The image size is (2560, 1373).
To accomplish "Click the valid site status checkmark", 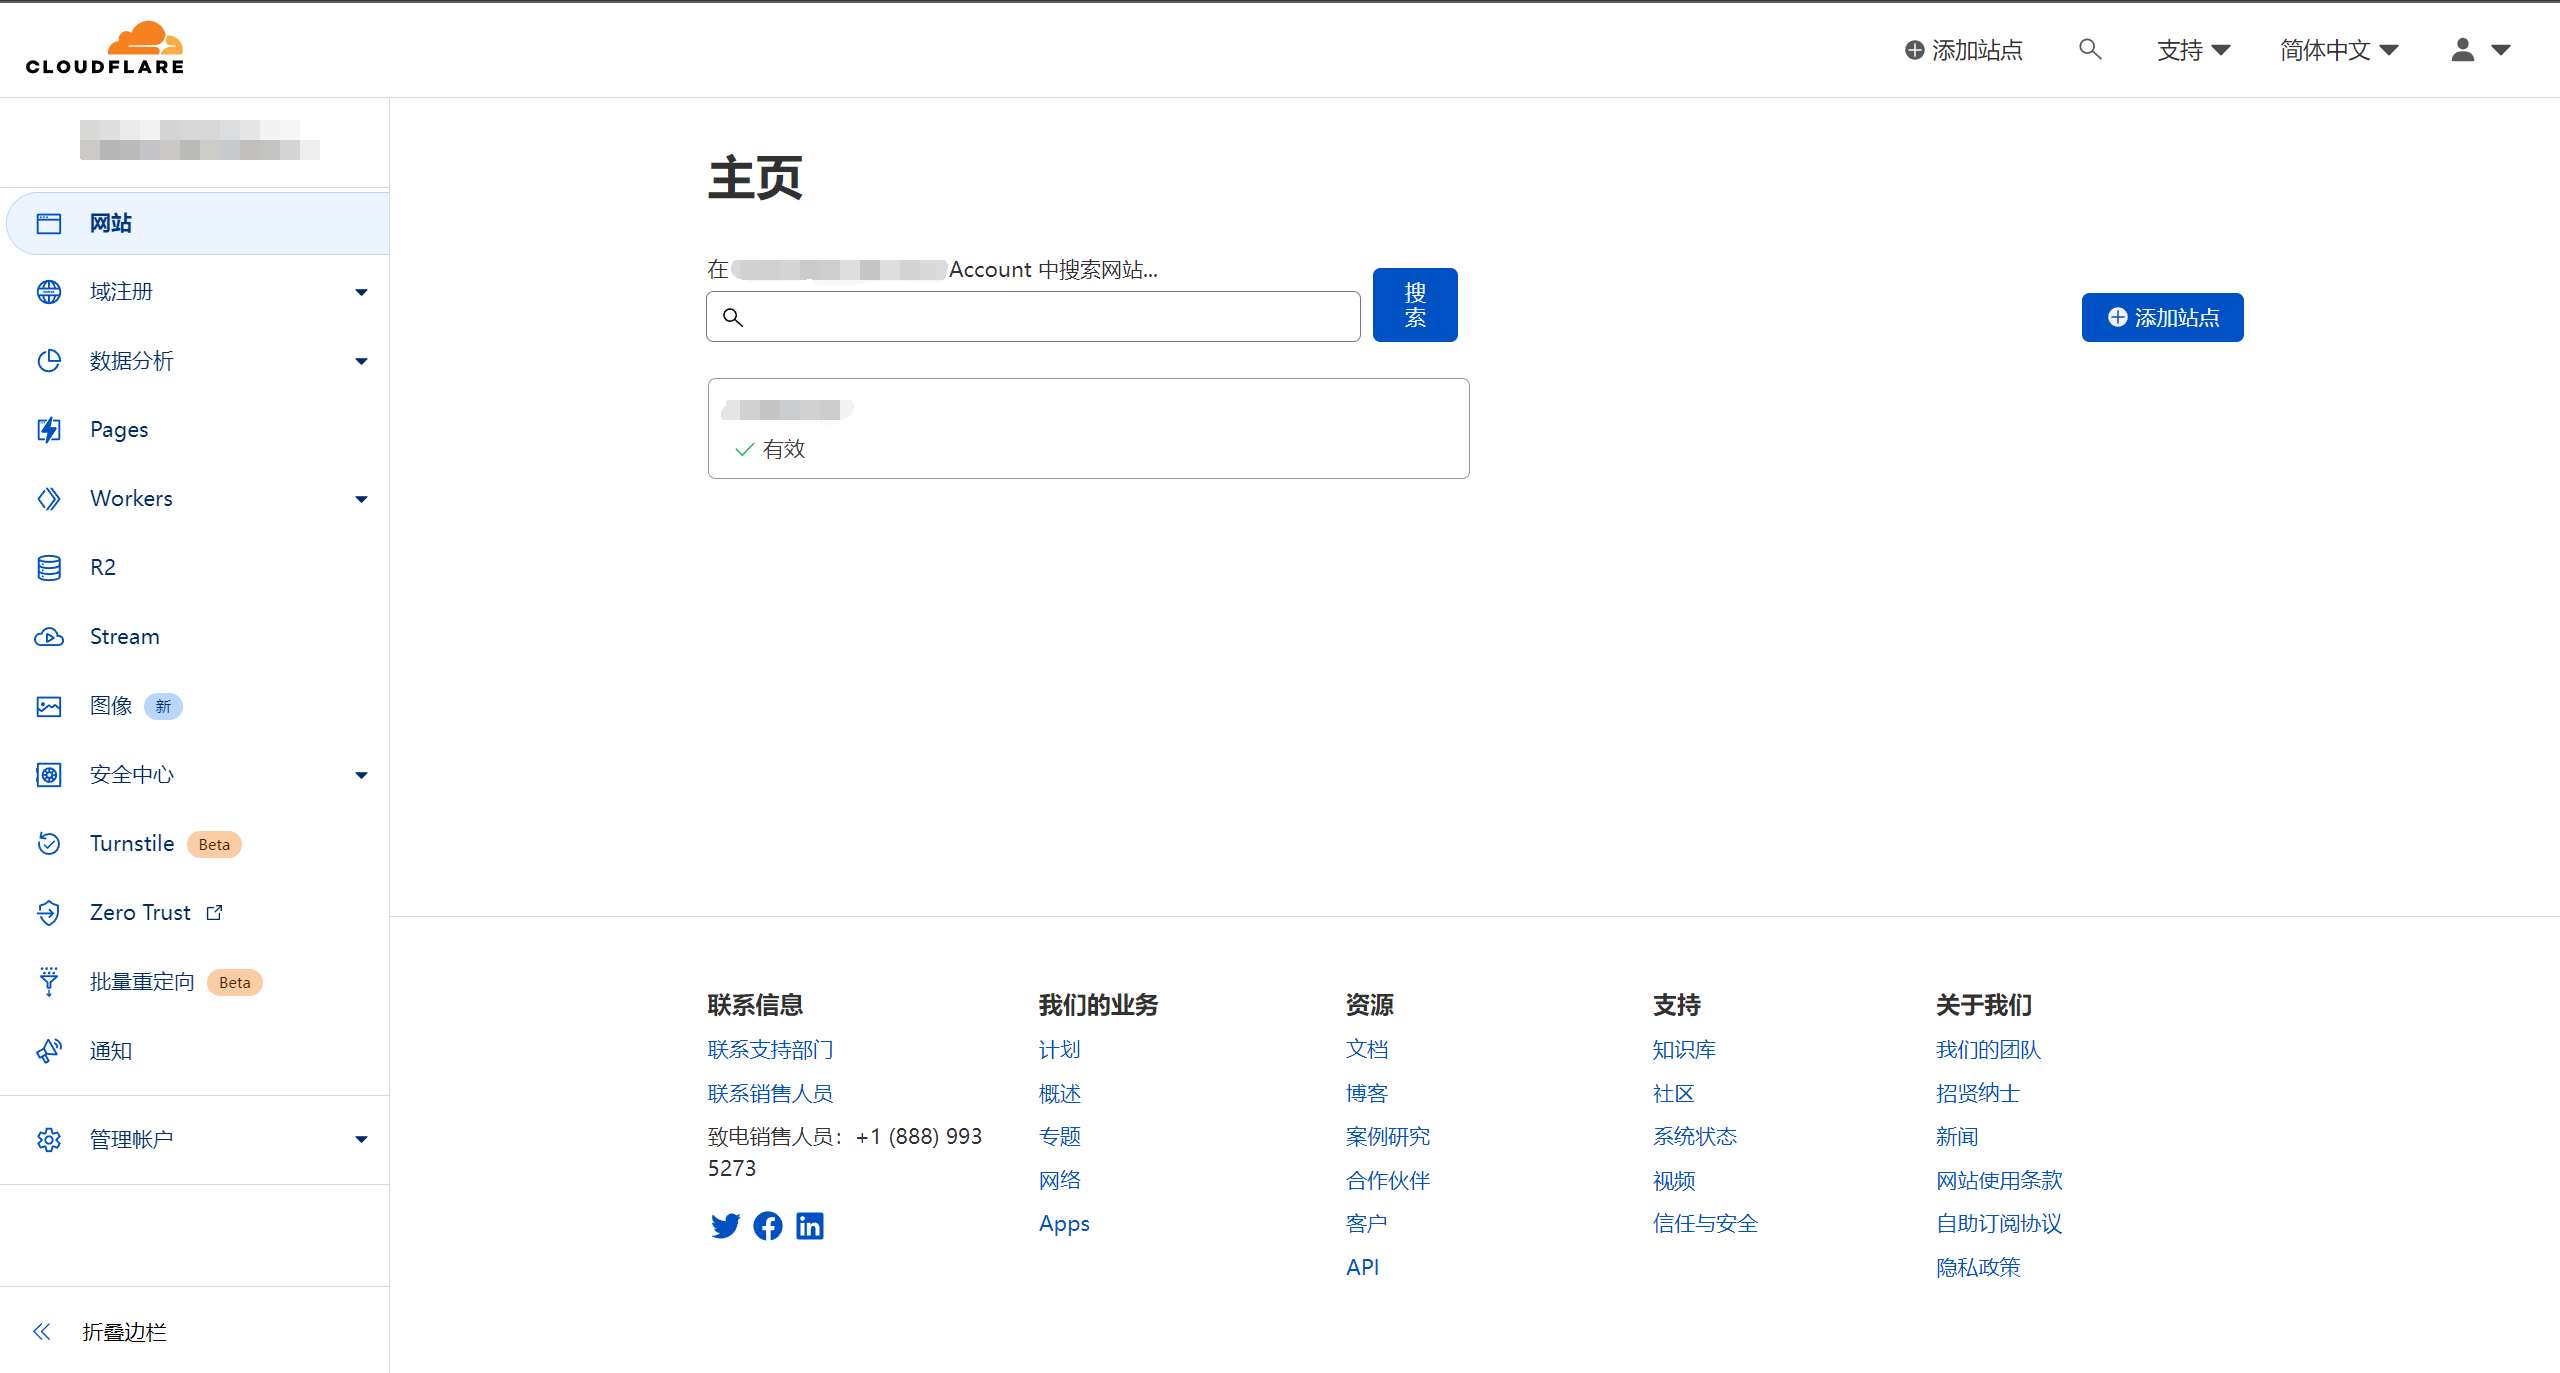I will tap(742, 449).
